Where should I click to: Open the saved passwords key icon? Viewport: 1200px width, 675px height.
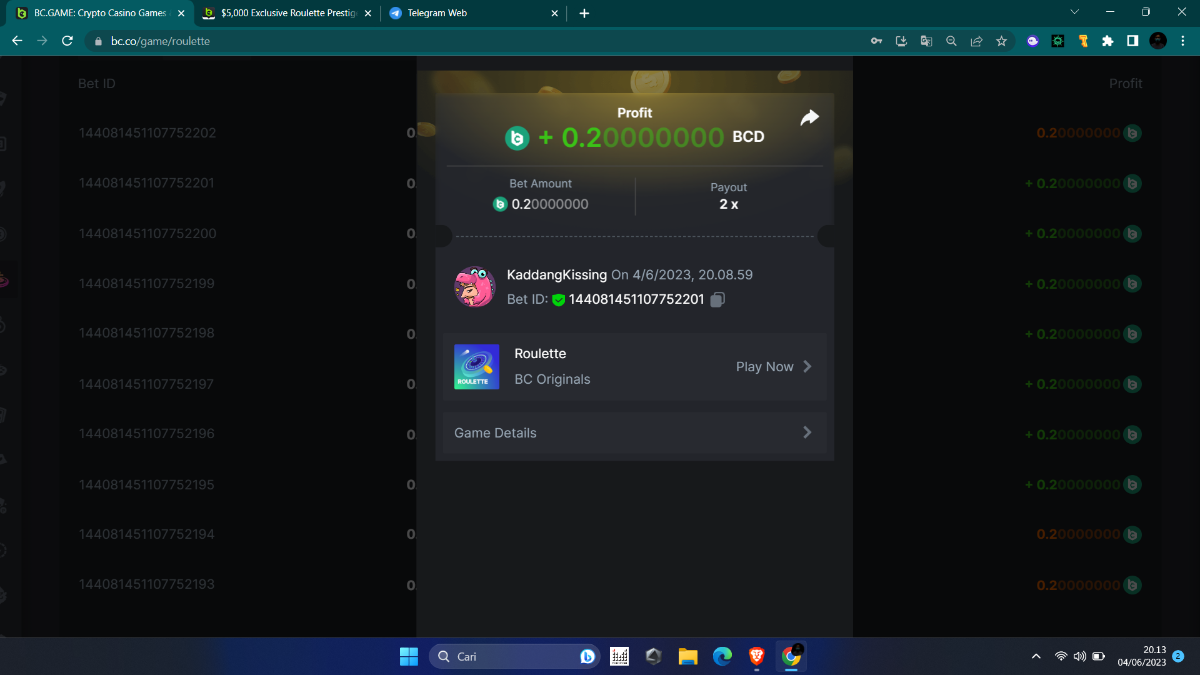pyautogui.click(x=876, y=41)
